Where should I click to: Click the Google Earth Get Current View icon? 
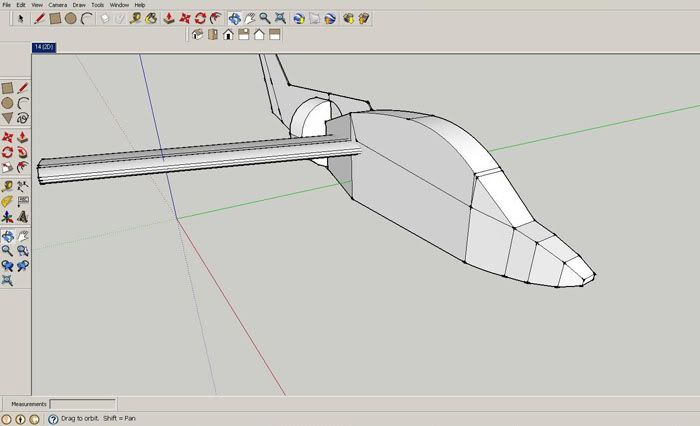coord(299,19)
